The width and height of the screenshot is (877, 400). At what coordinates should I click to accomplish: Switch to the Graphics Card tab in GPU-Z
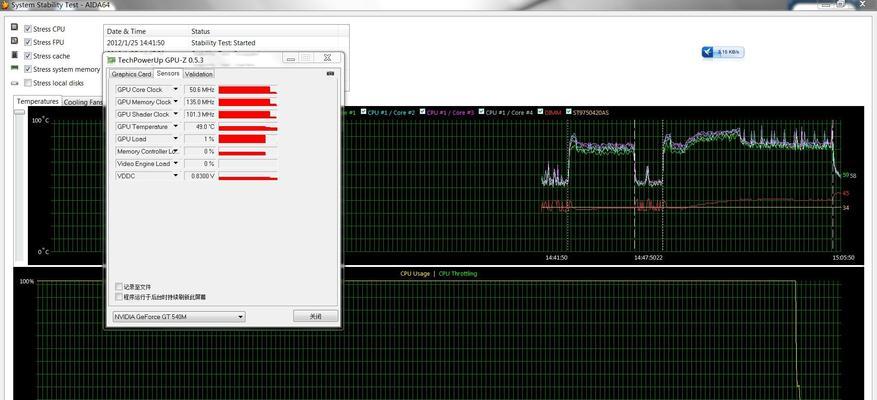[131, 74]
